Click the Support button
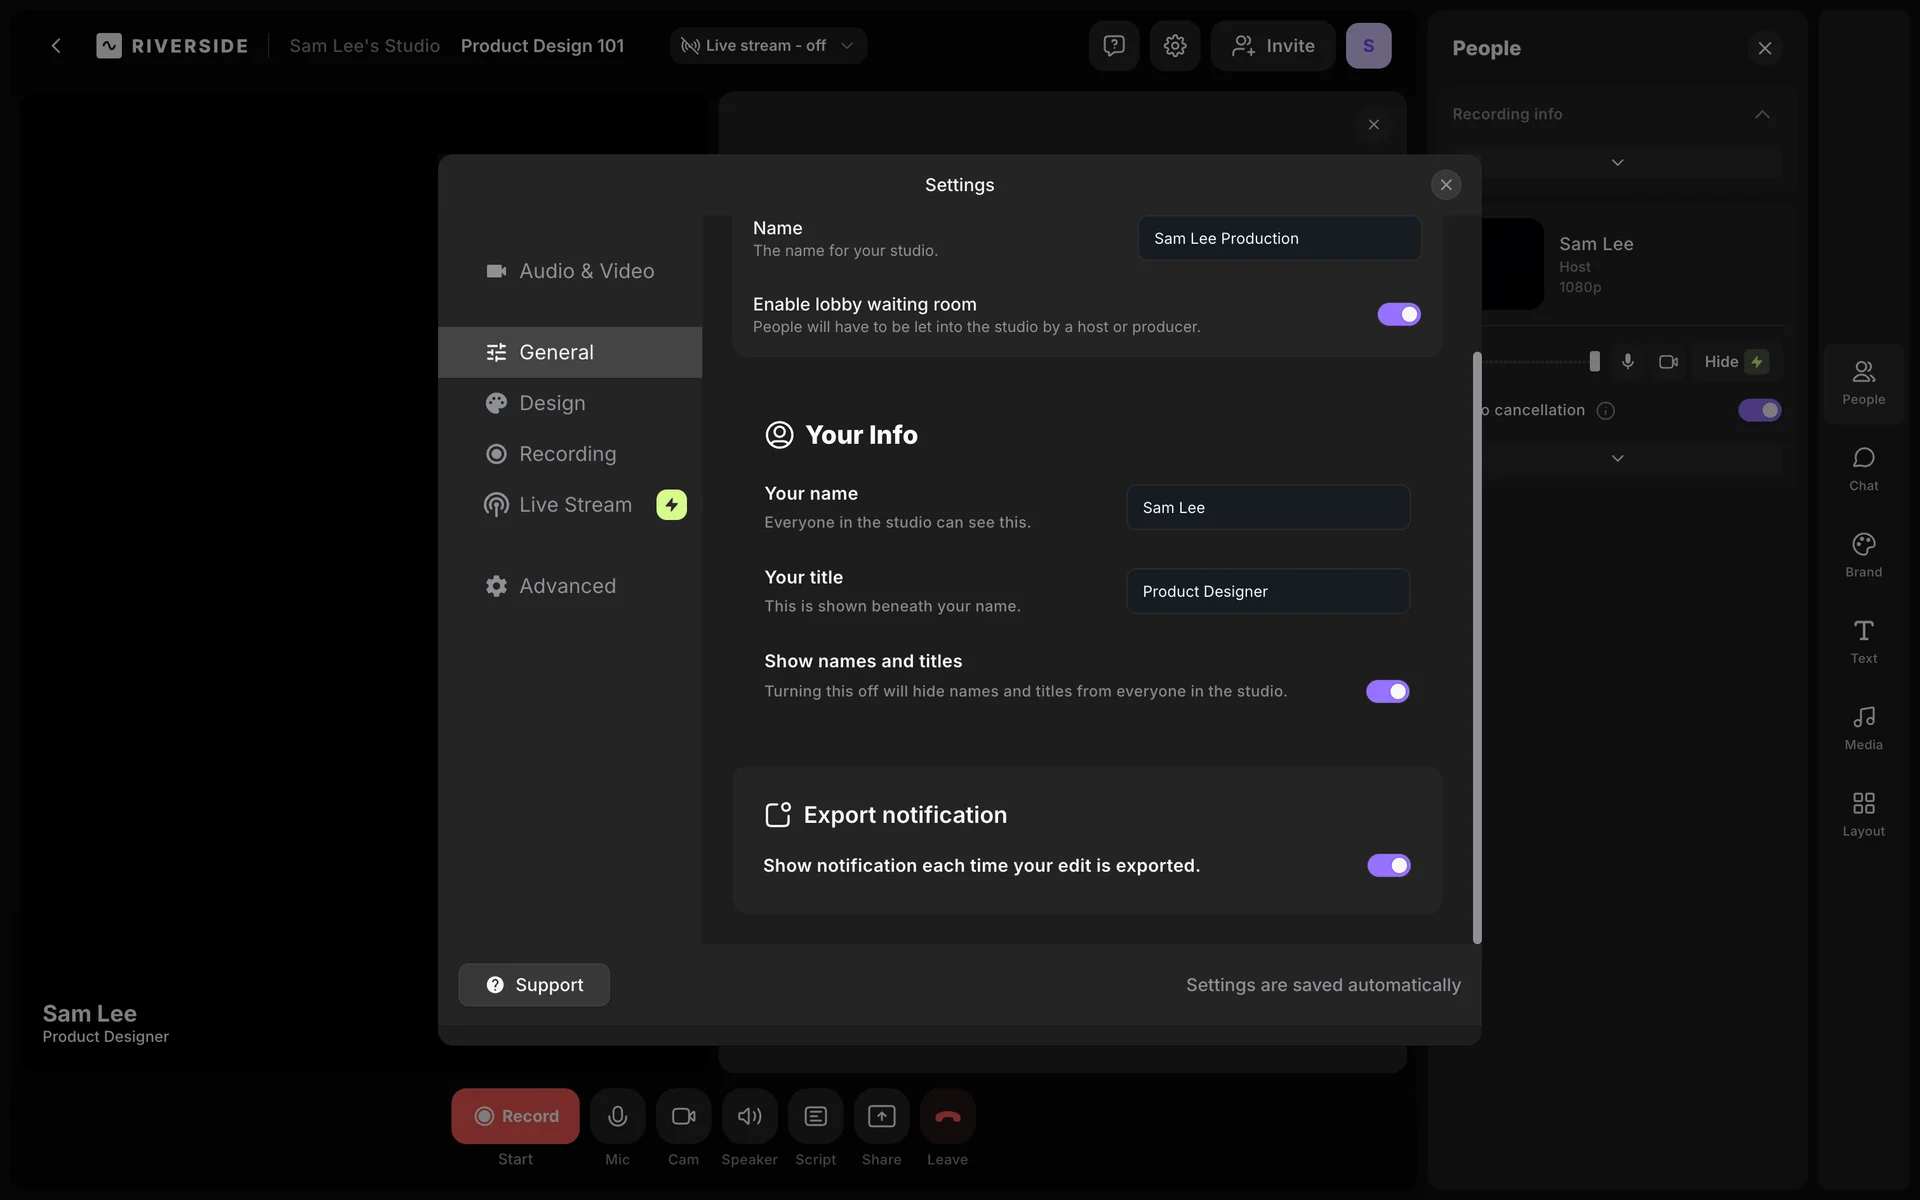Screen dimensions: 1920x1200 pyautogui.click(x=534, y=985)
